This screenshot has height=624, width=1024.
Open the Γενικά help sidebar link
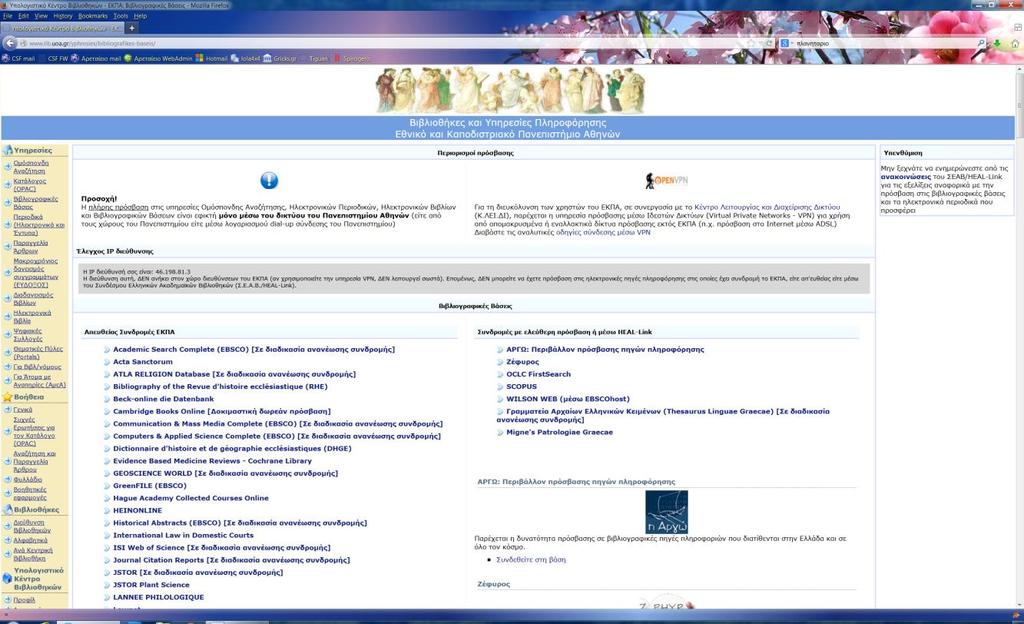pos(23,410)
